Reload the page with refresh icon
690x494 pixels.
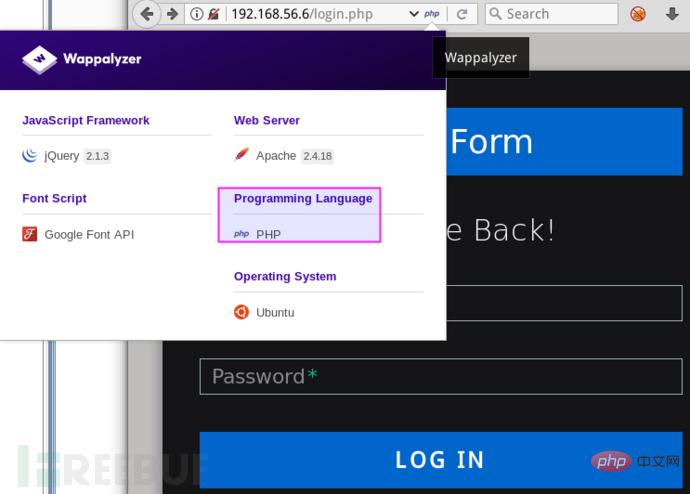(x=462, y=14)
